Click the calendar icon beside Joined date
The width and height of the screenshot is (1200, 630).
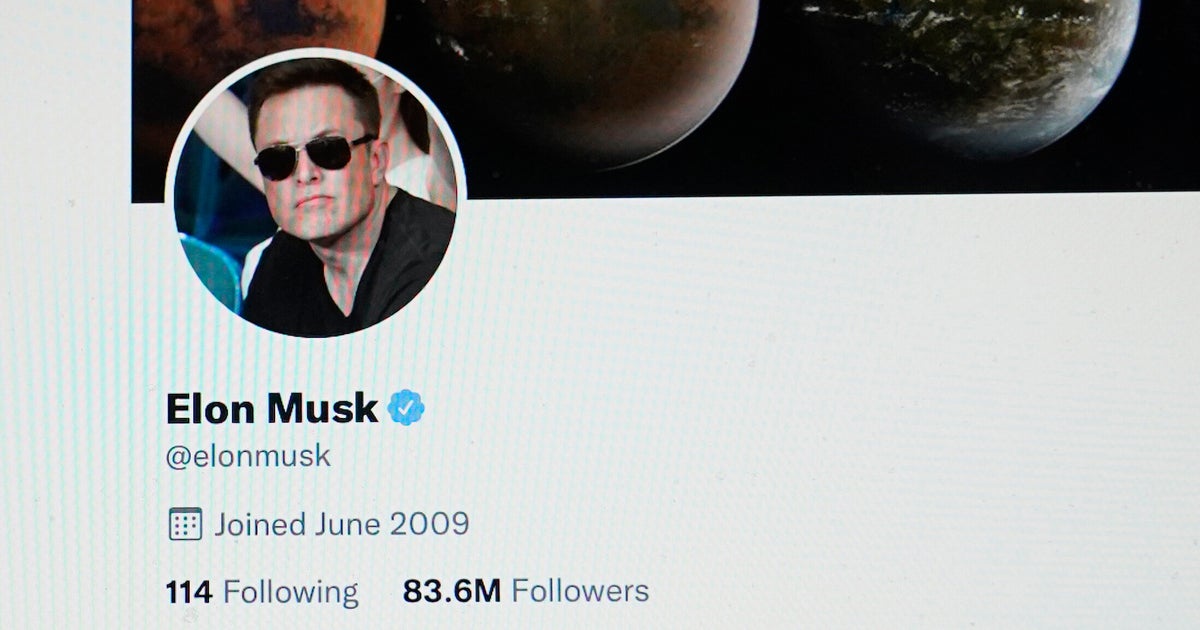[185, 523]
